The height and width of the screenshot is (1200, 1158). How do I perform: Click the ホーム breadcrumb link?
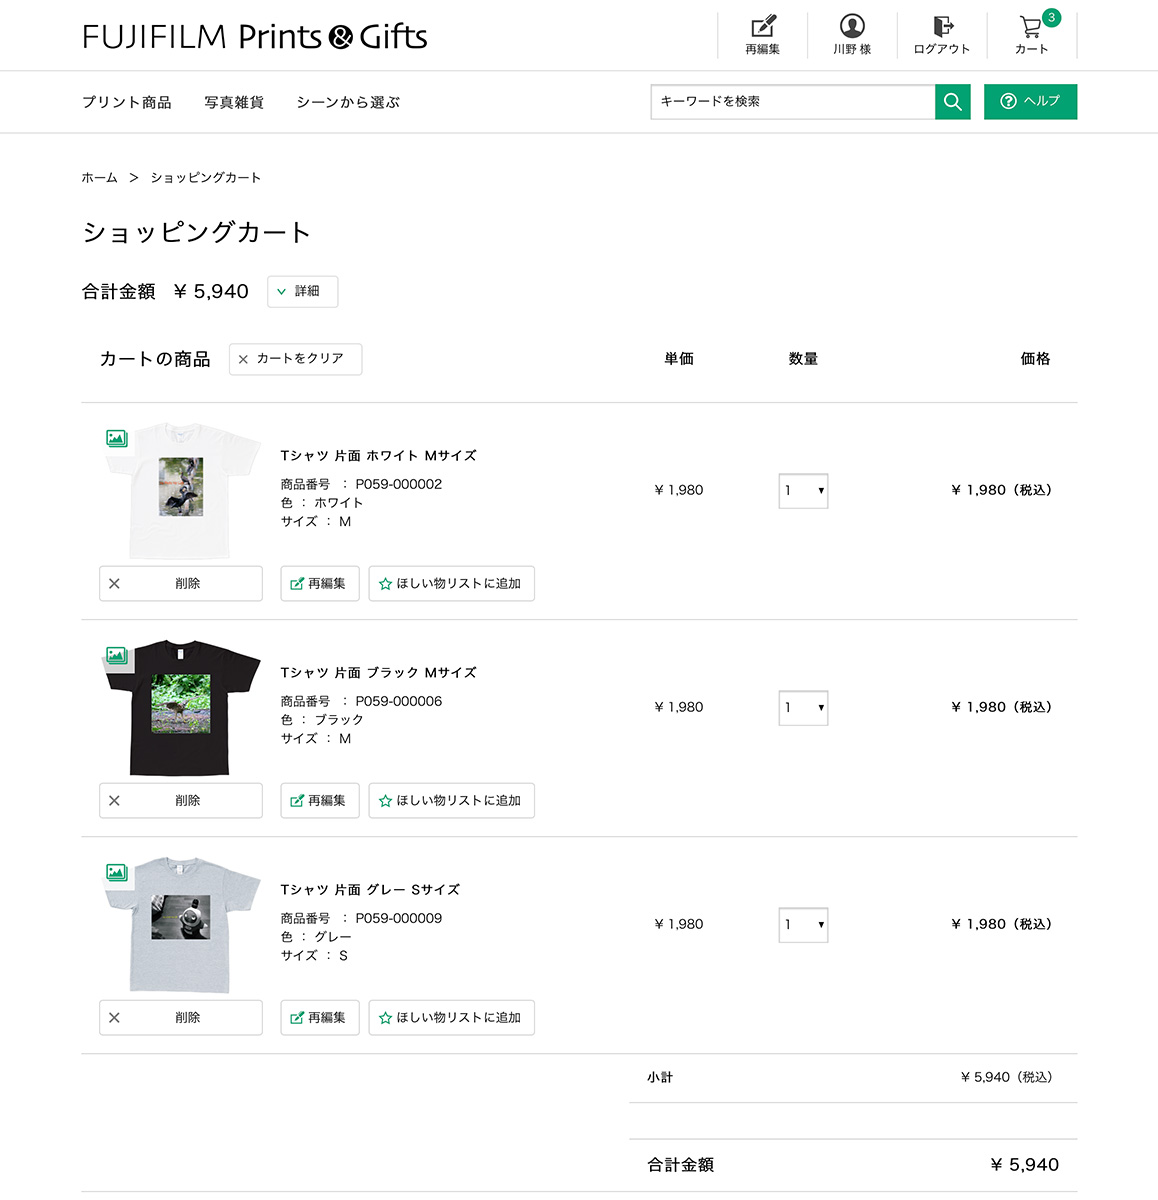click(99, 178)
